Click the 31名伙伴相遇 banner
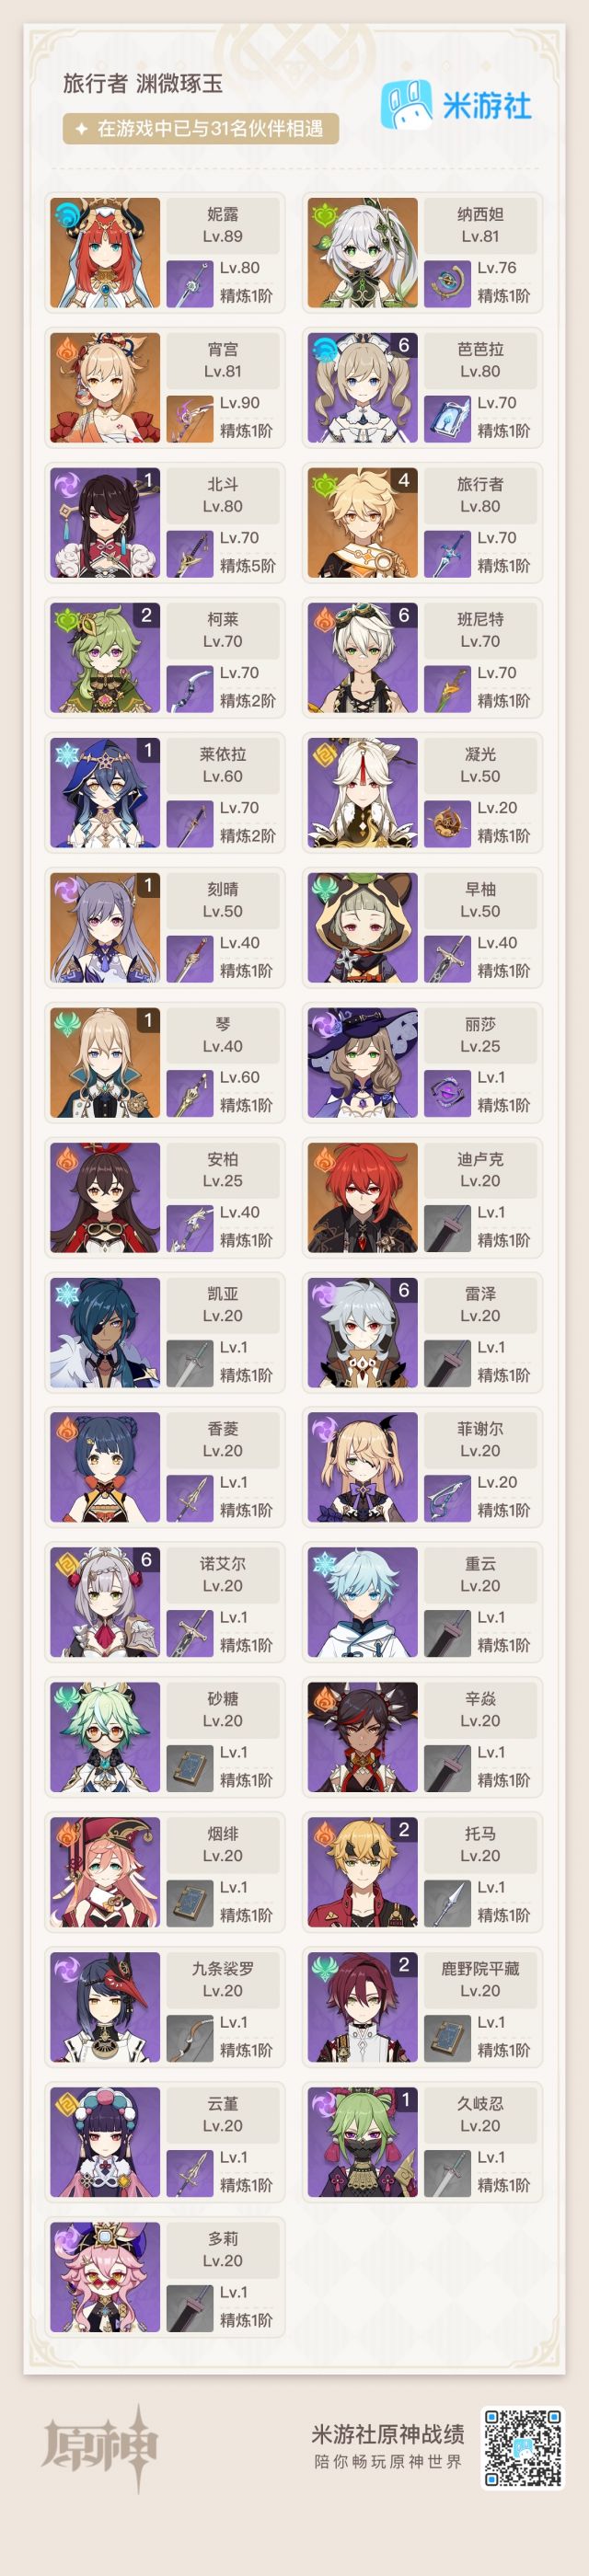589x2576 pixels. pyautogui.click(x=200, y=128)
